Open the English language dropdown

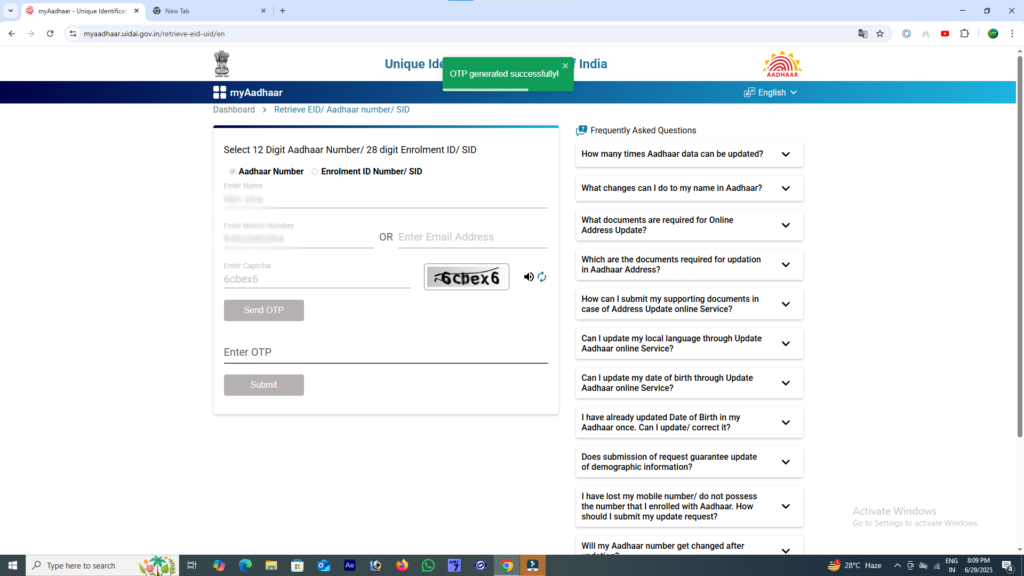click(x=771, y=93)
